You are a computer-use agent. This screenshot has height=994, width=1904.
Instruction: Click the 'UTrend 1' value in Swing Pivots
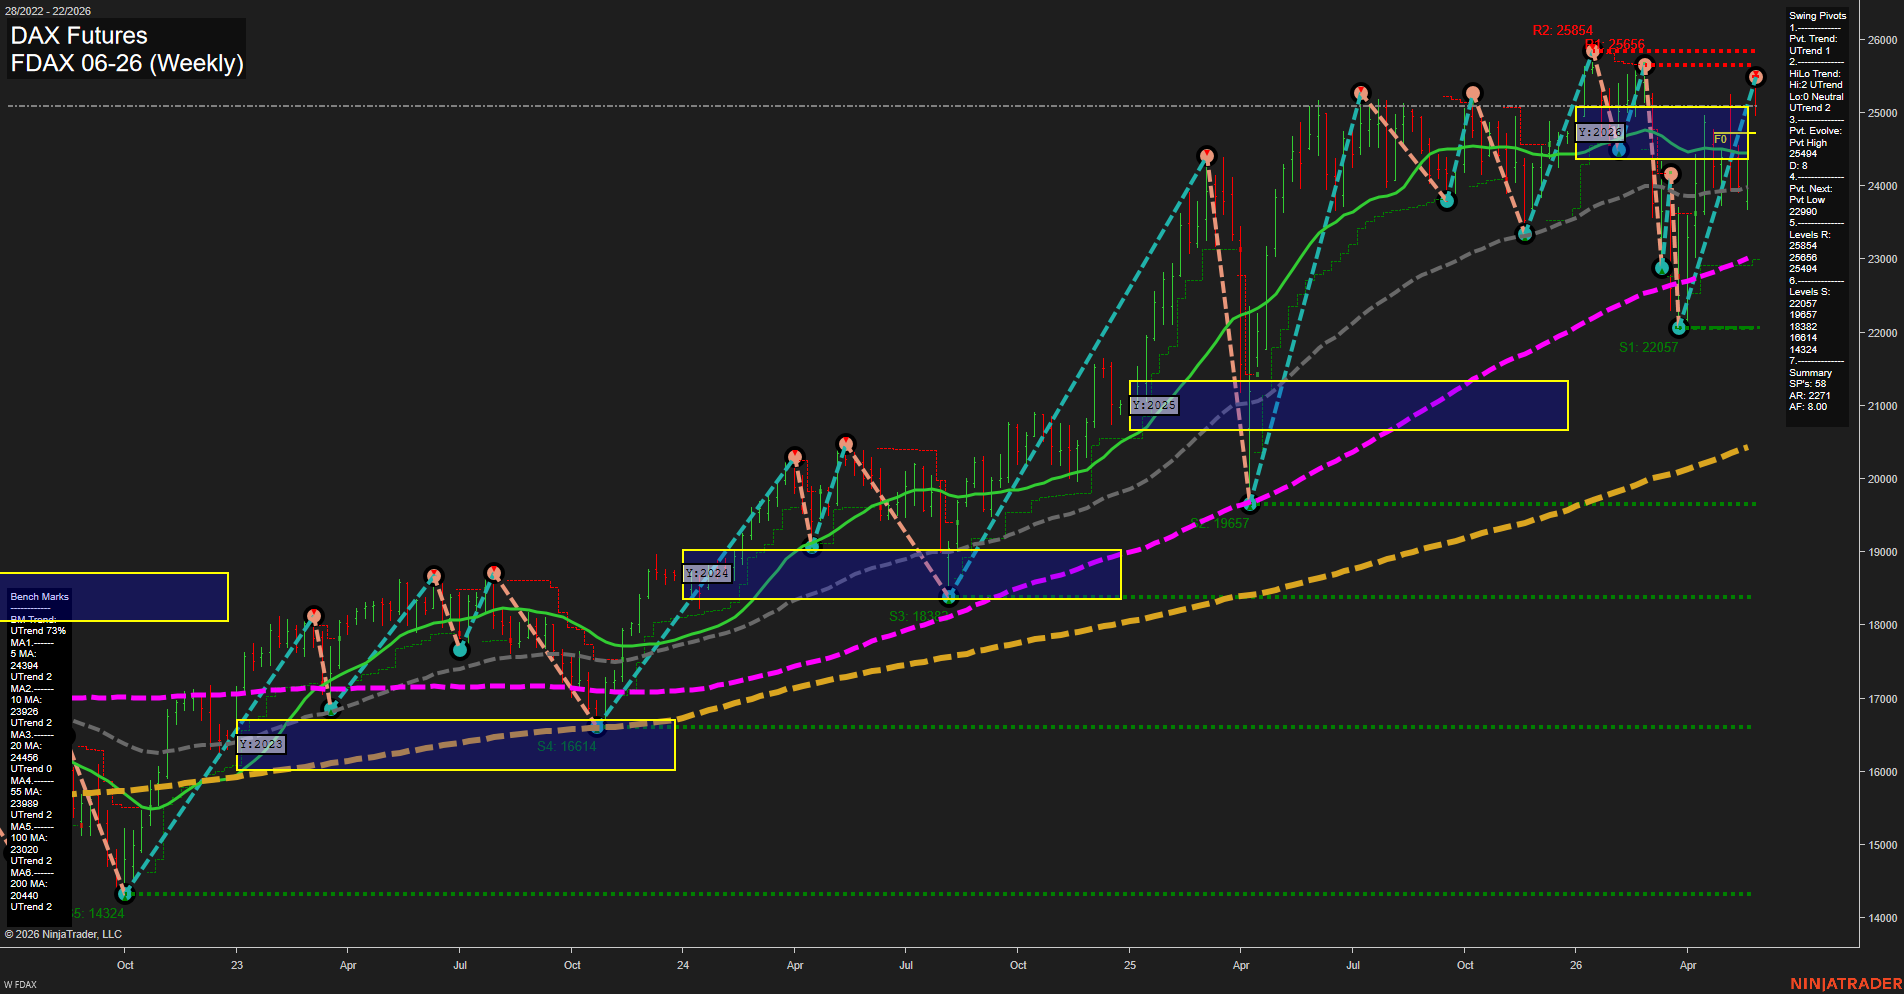(x=1810, y=51)
